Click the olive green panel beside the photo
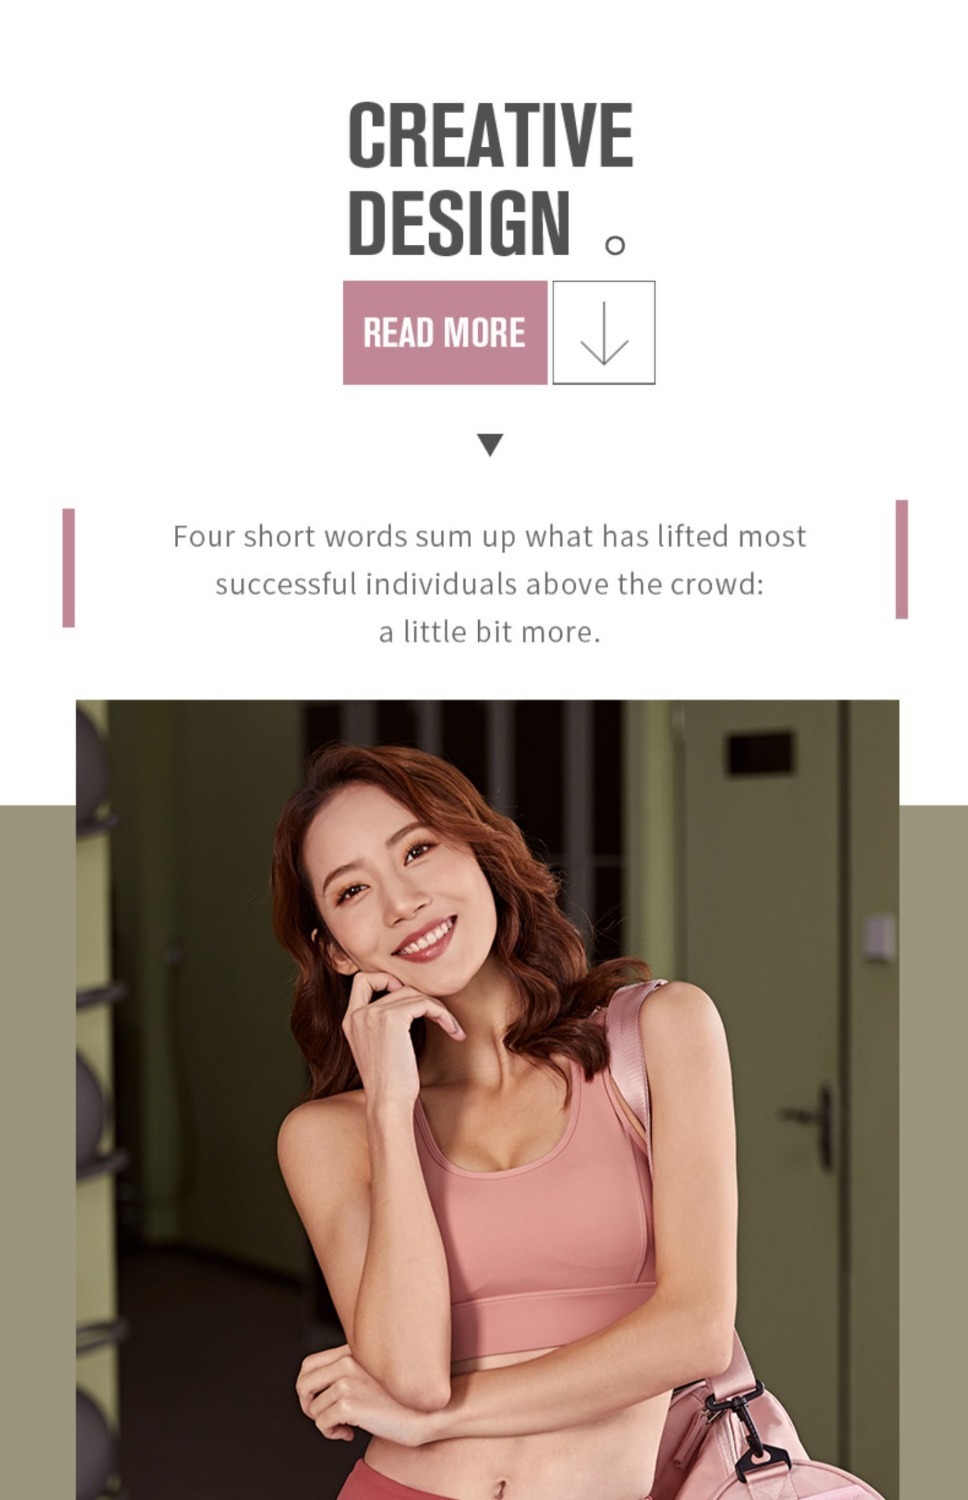This screenshot has height=1500, width=968. [x=933, y=1150]
